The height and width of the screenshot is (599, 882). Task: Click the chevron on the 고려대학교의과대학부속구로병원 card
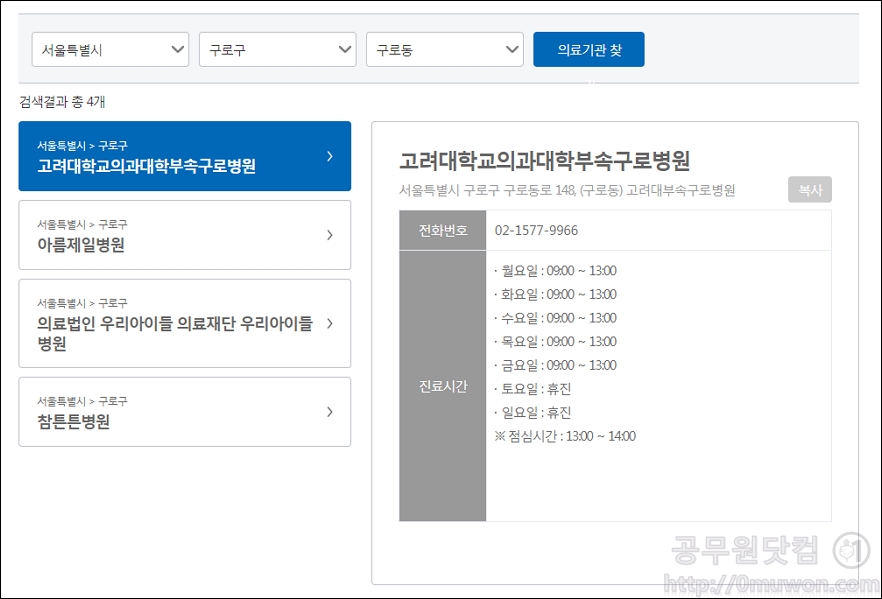(x=330, y=156)
